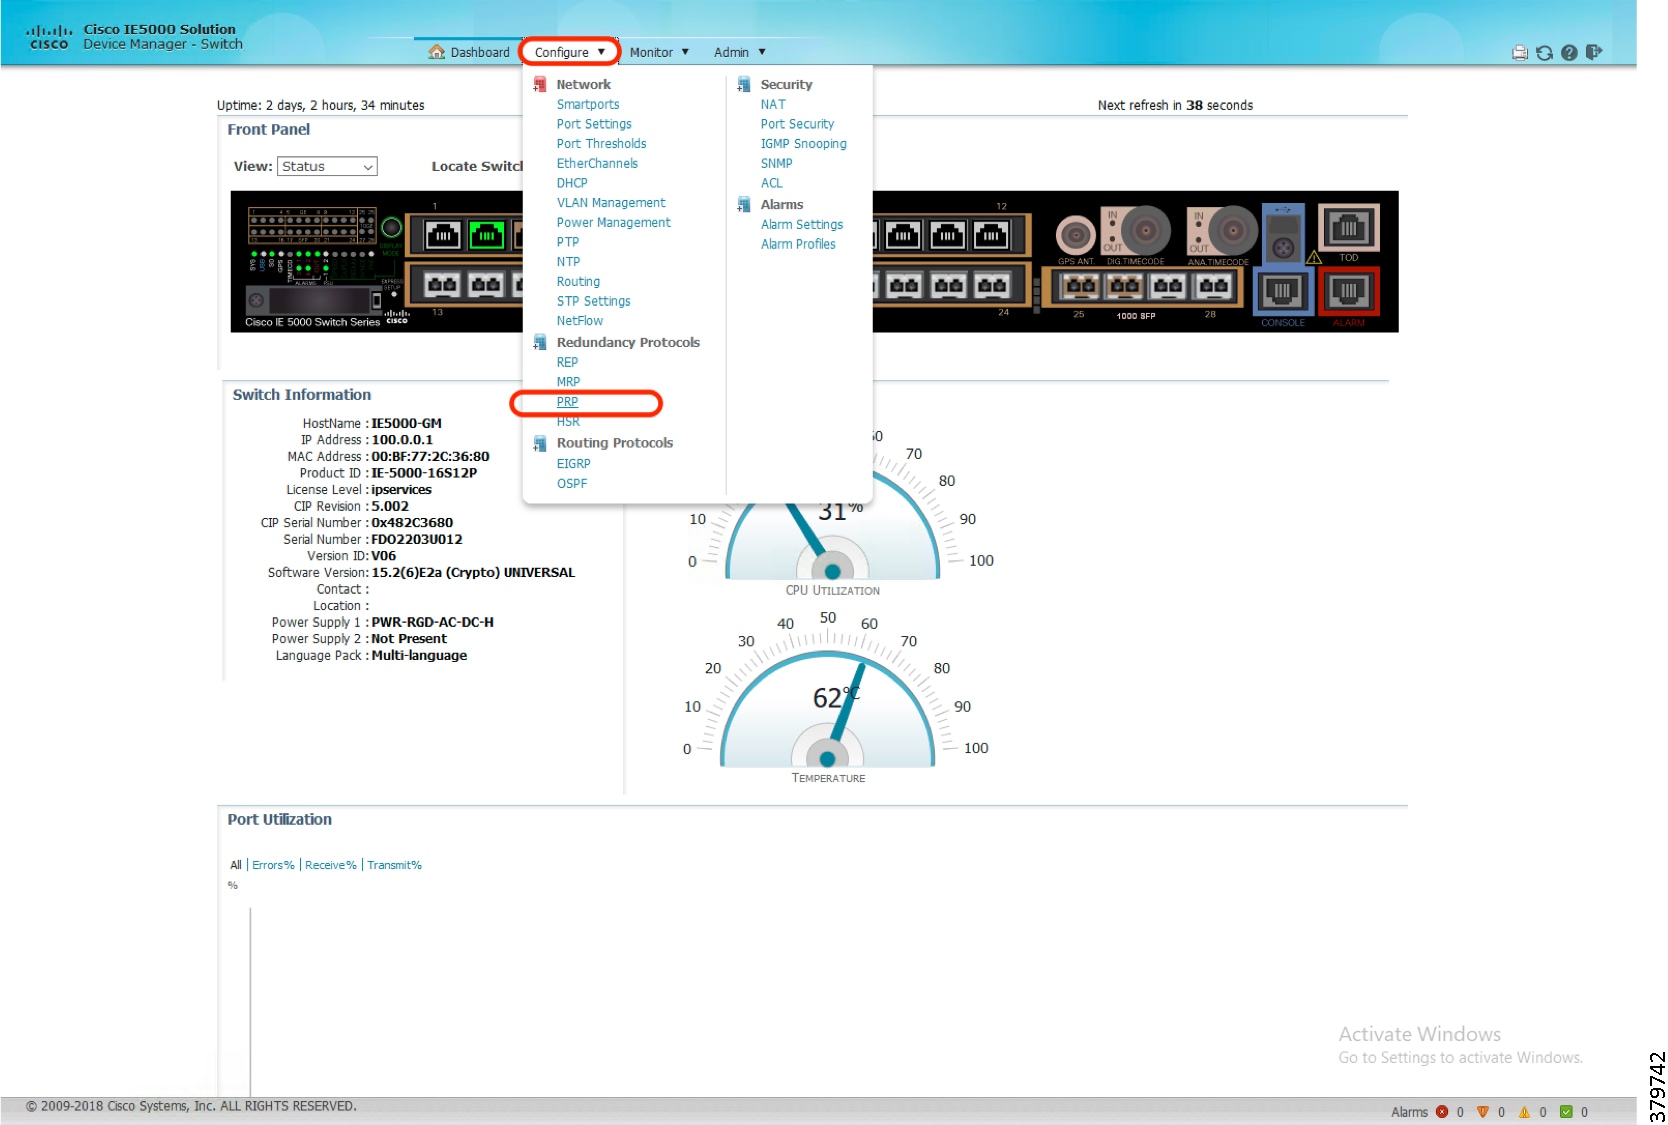Click port 12 on the front panel

click(x=991, y=236)
